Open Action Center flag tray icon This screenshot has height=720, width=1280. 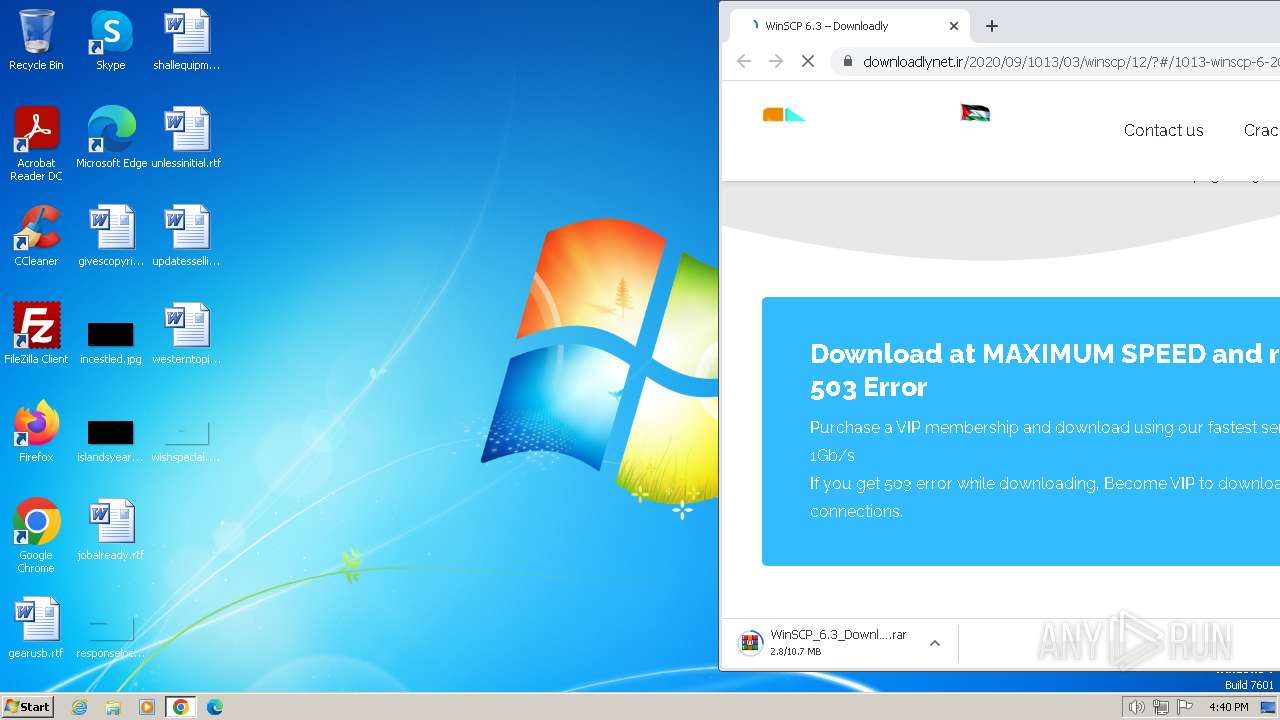click(x=1185, y=707)
